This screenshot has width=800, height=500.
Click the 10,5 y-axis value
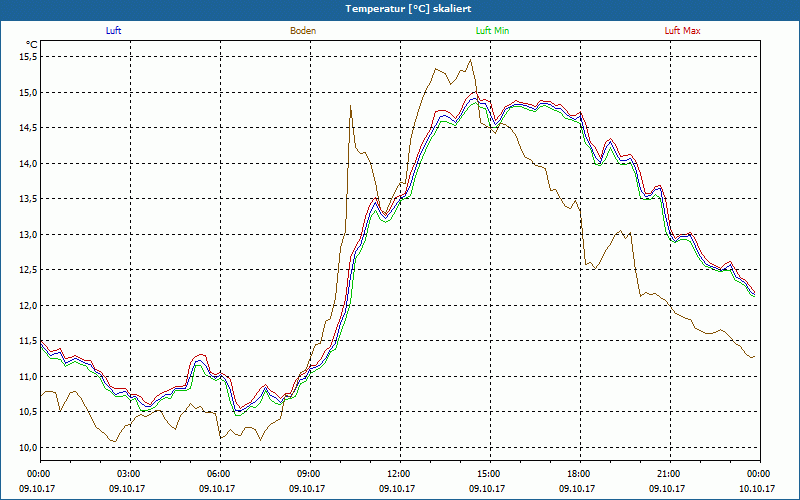tap(29, 412)
